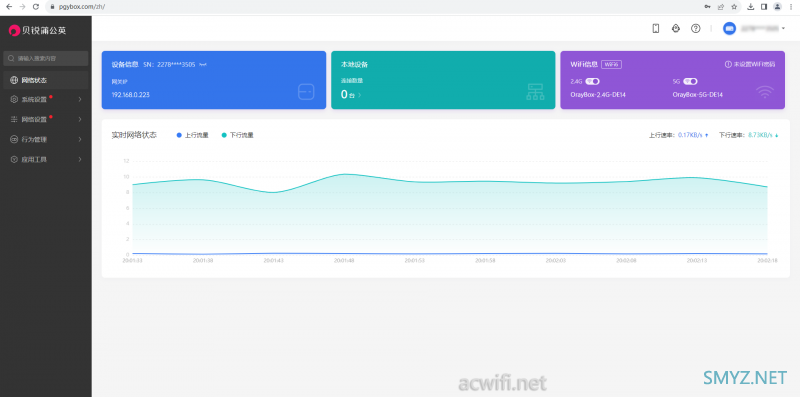Screen dimensions: 800x397
Task: Open the customer service headset icon
Action: coord(676,29)
